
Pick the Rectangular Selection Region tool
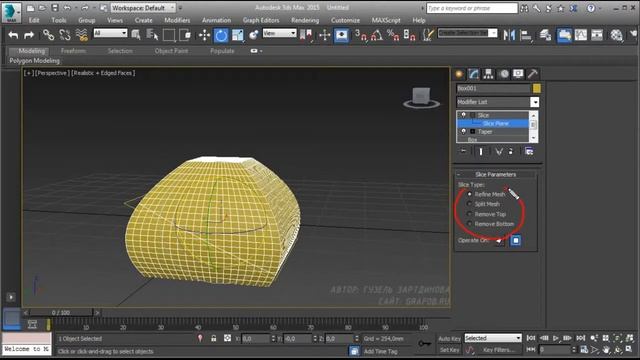pos(169,35)
